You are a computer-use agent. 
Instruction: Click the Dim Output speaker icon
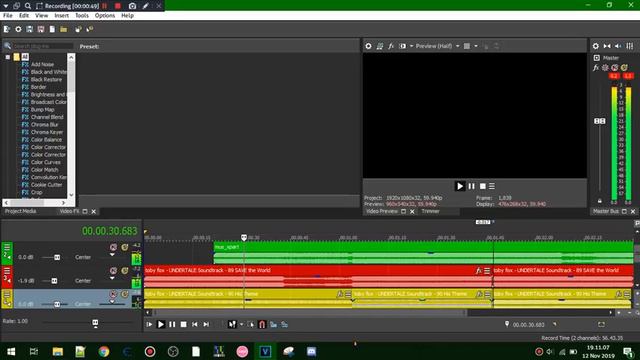pos(618,46)
